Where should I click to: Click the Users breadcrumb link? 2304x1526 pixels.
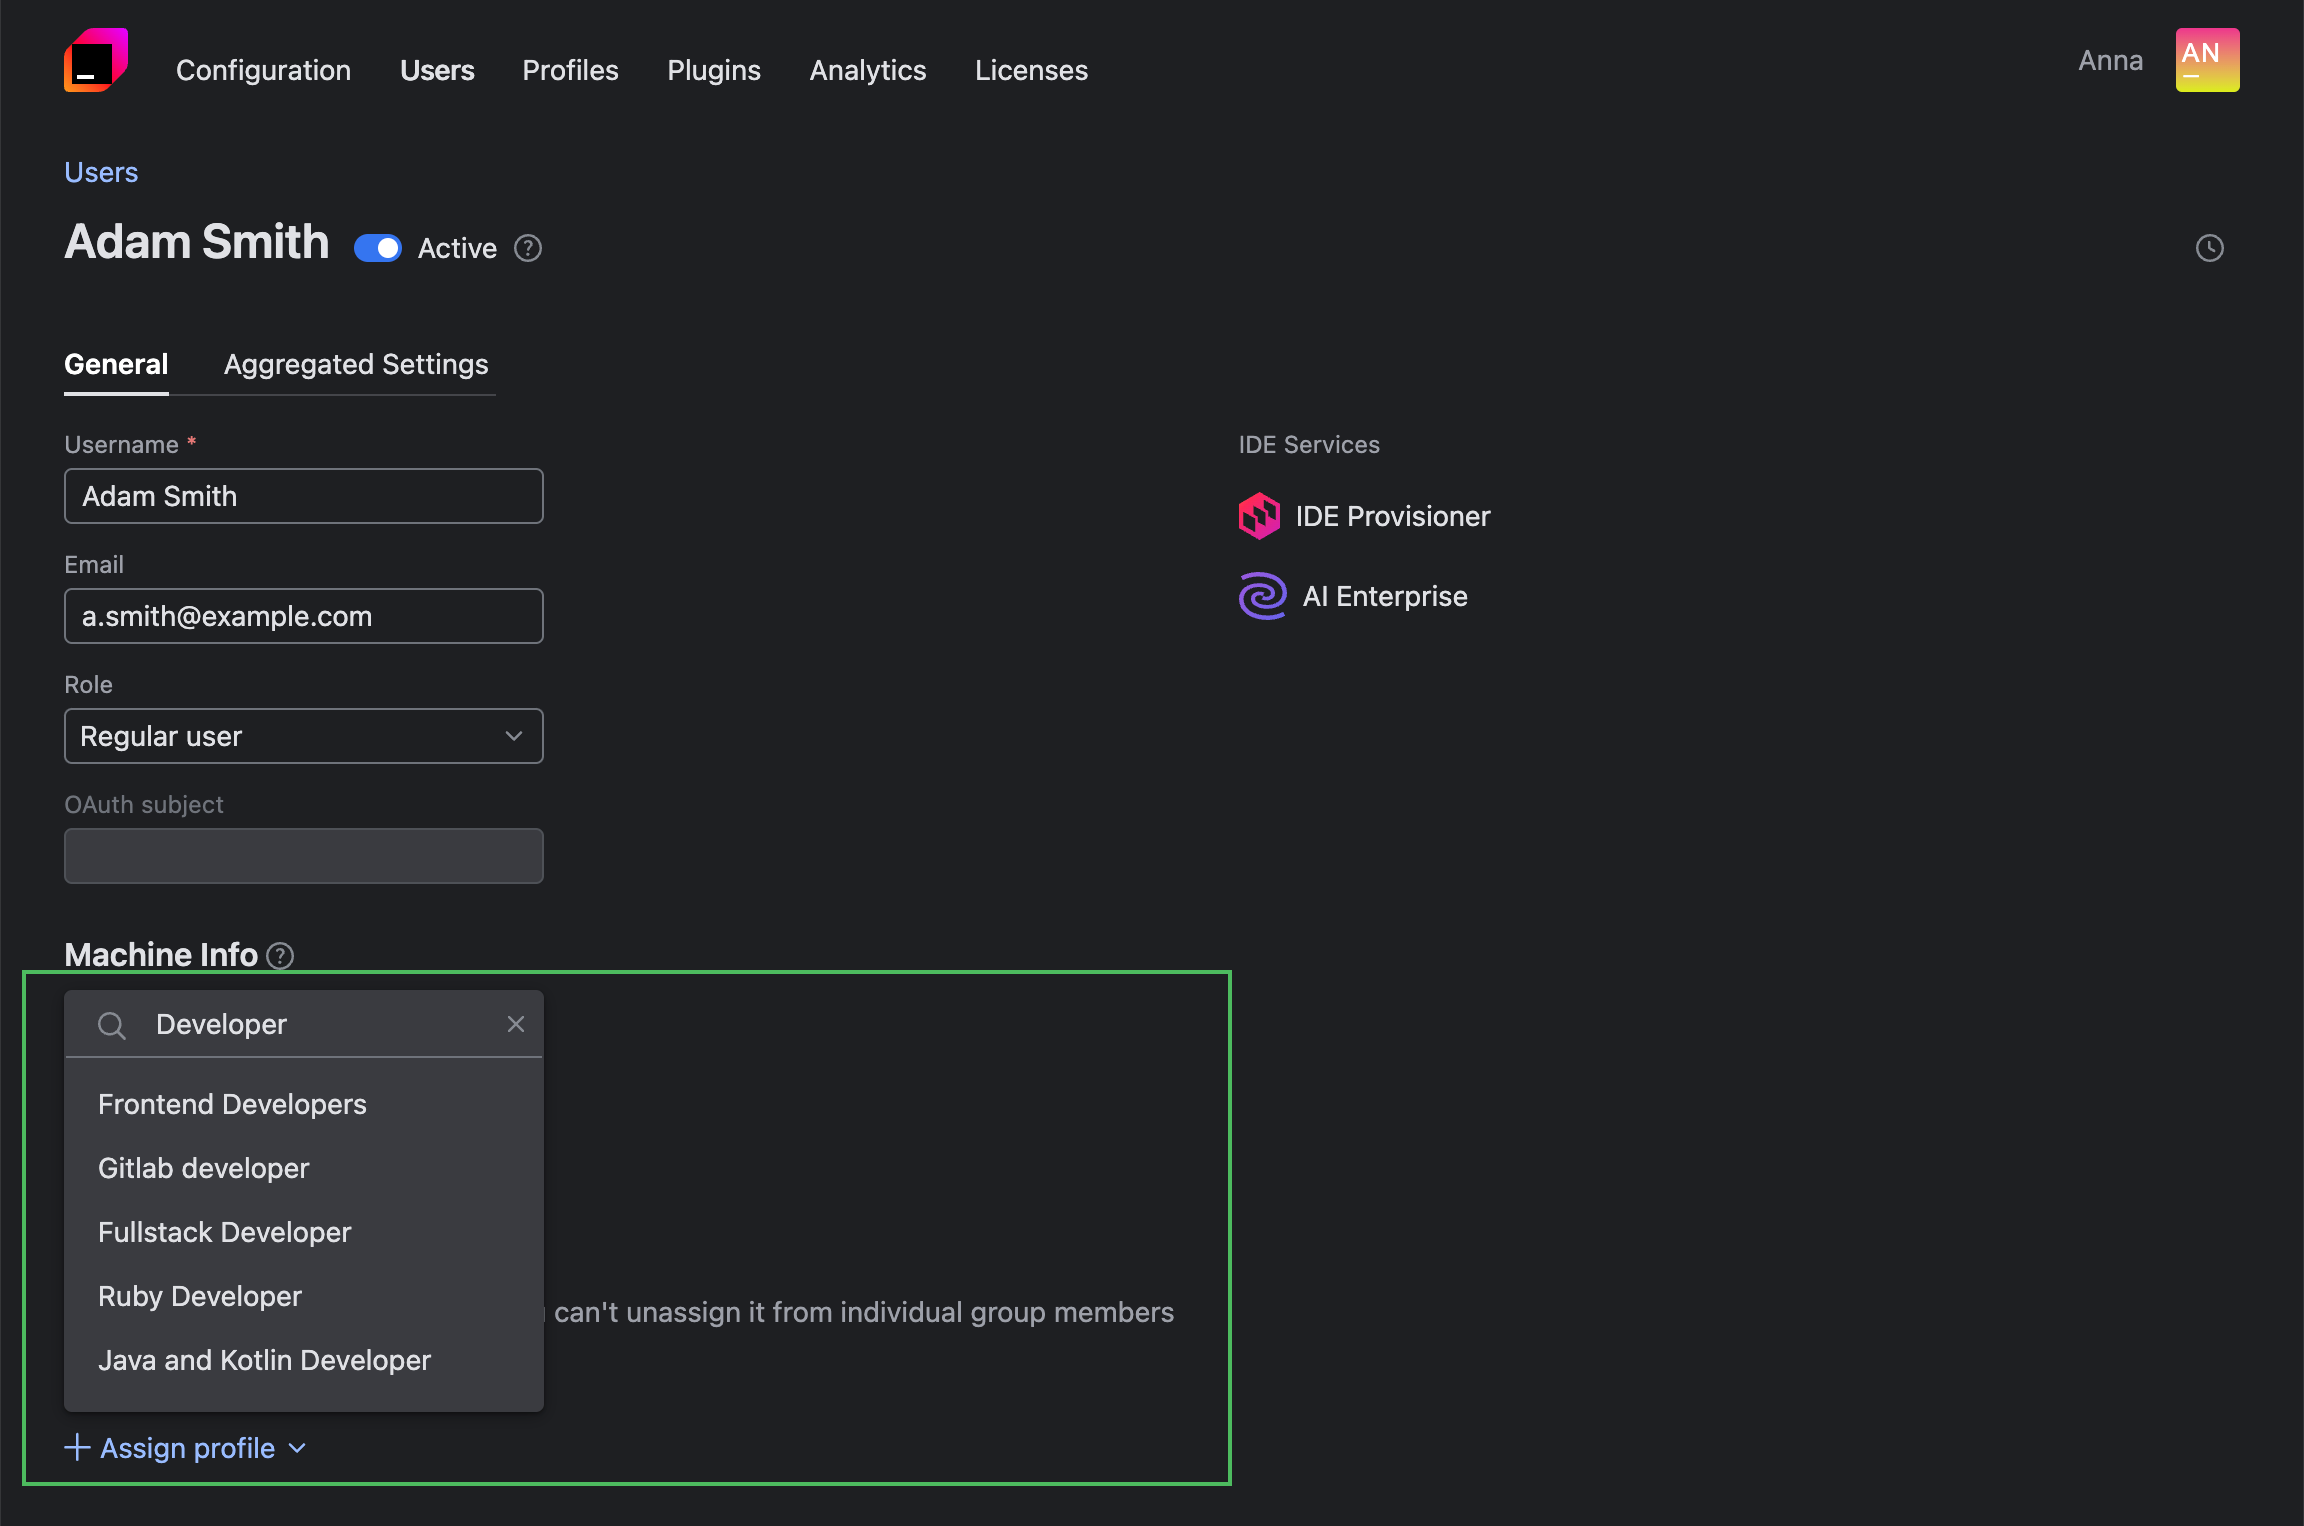(x=101, y=172)
